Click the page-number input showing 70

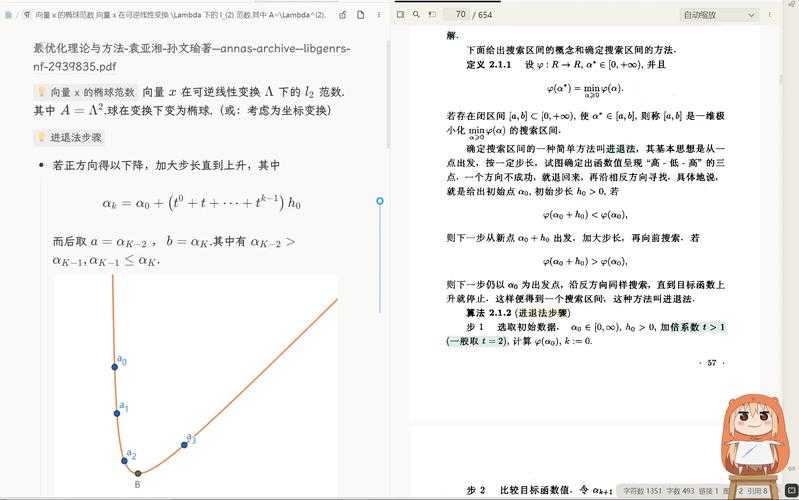pos(457,15)
